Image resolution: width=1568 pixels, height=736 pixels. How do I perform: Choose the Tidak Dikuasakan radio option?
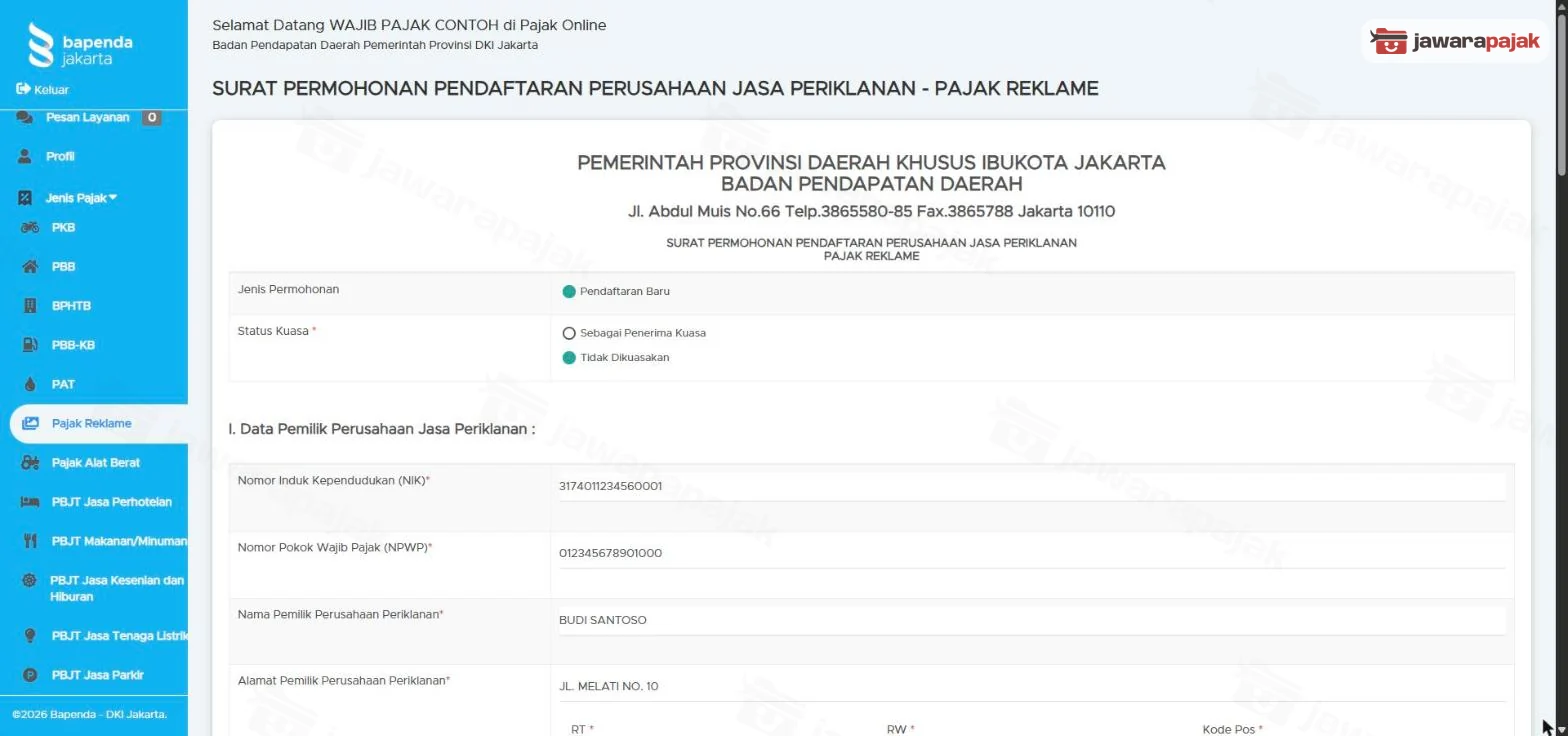point(569,358)
